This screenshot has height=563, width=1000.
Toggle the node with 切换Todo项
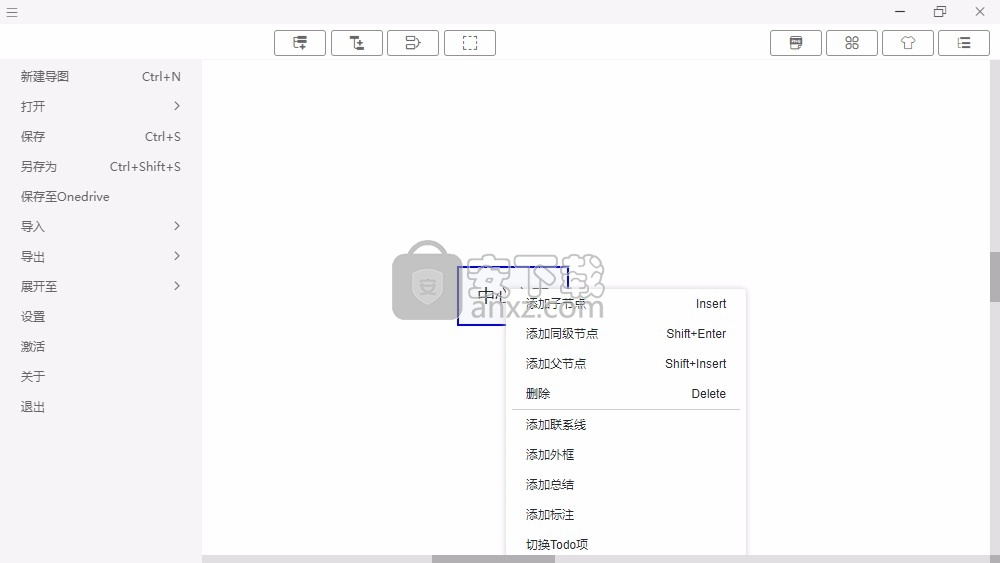point(557,545)
